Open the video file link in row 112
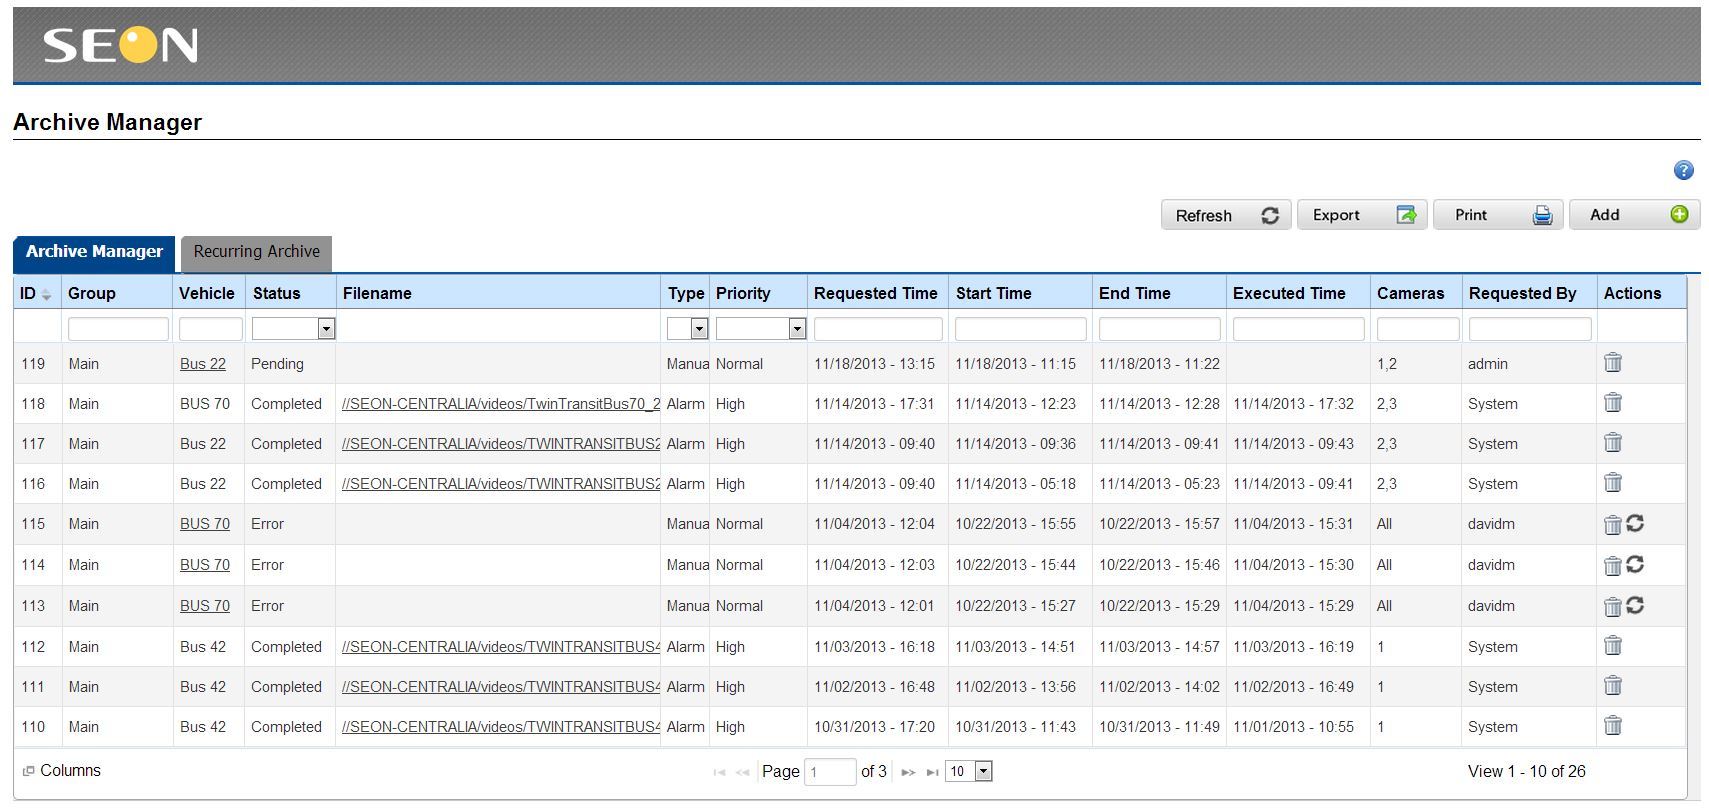Screen dimensions: 1709x811 coord(501,647)
